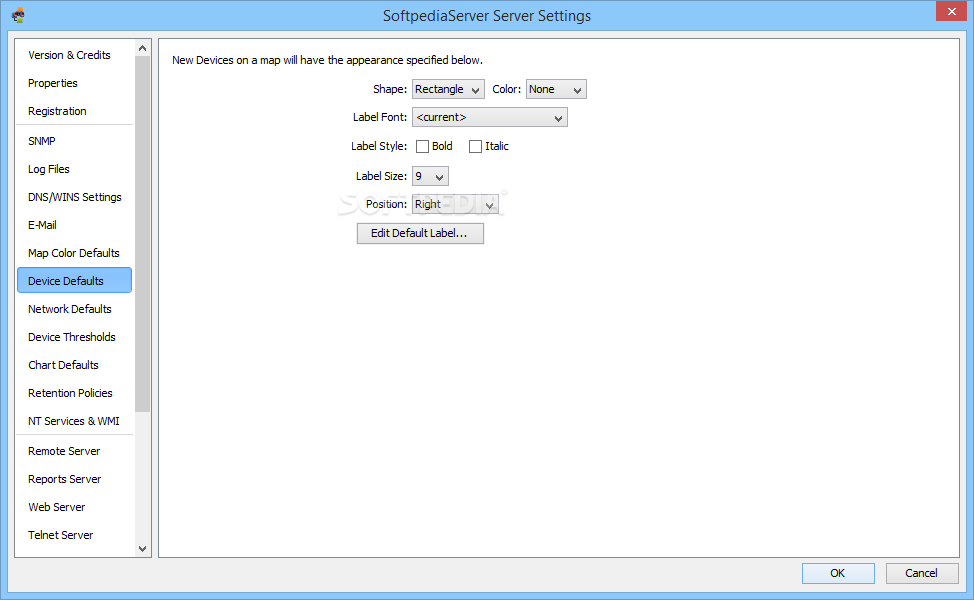The image size is (974, 600).
Task: Click the application icon in the title bar
Action: point(18,15)
